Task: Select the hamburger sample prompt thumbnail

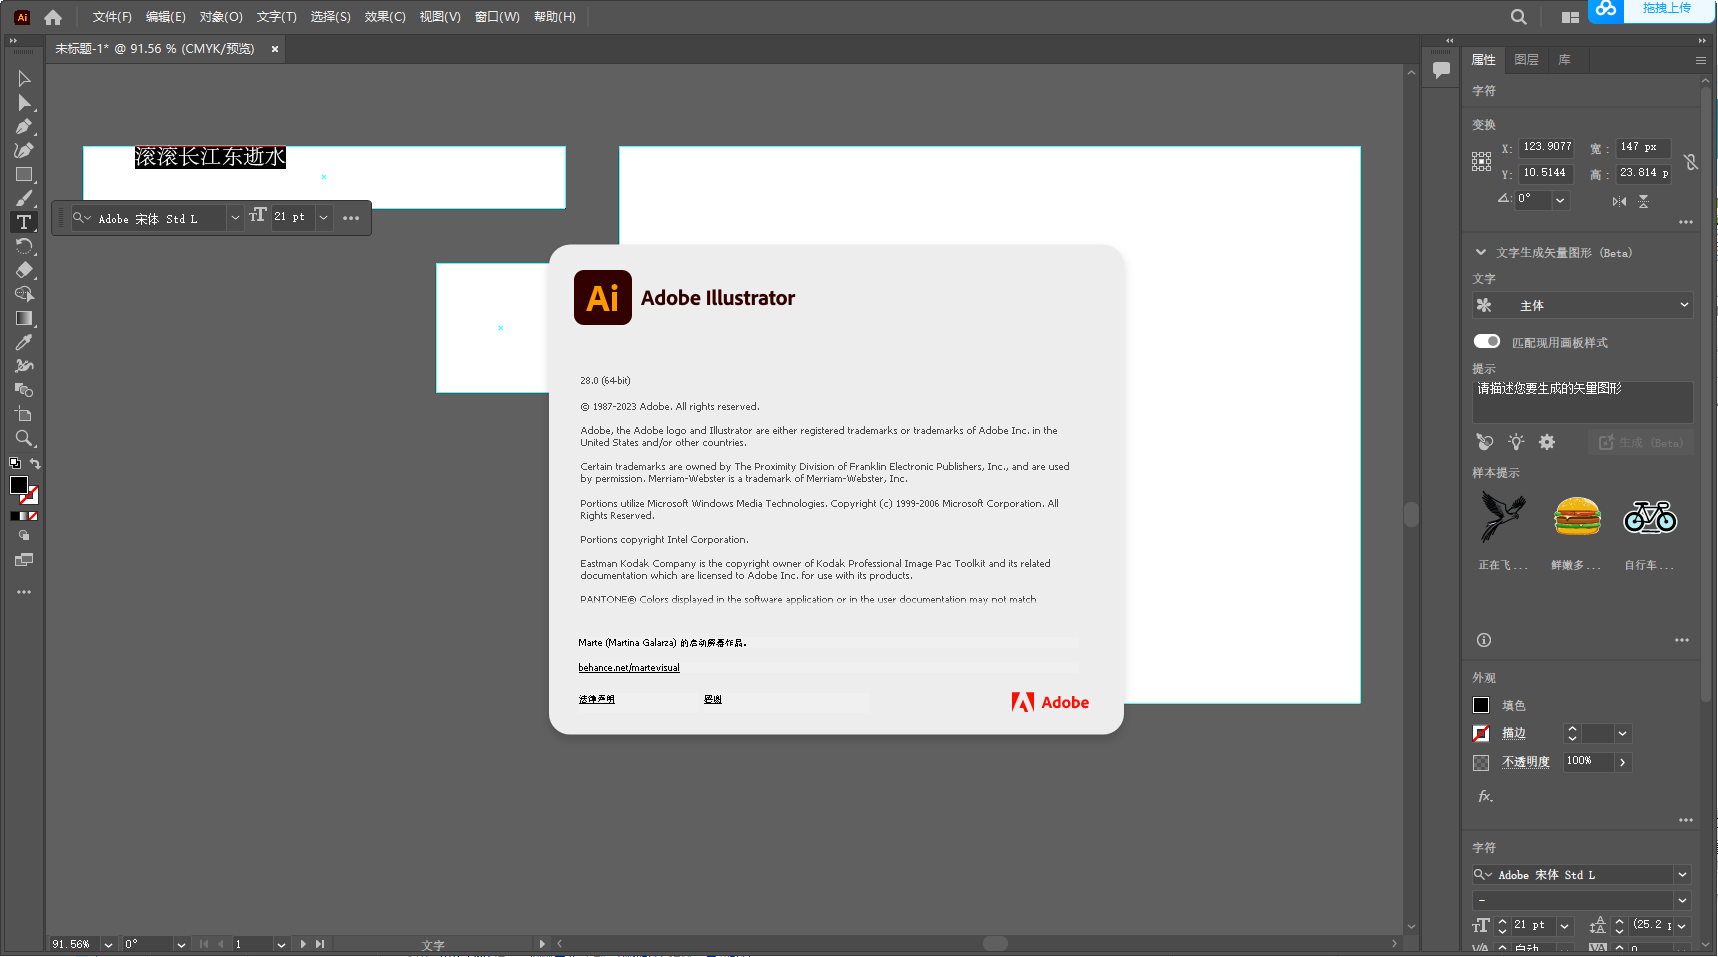Action: [x=1577, y=517]
